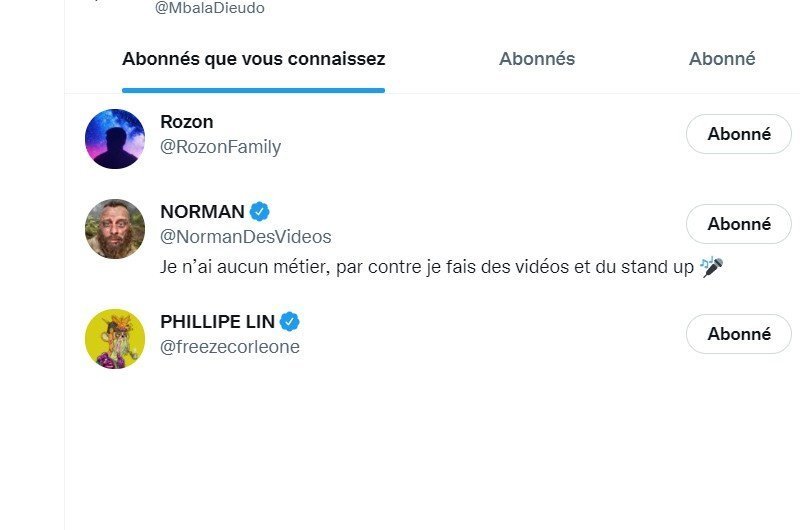Switch to the Abonnés tab

pos(537,59)
